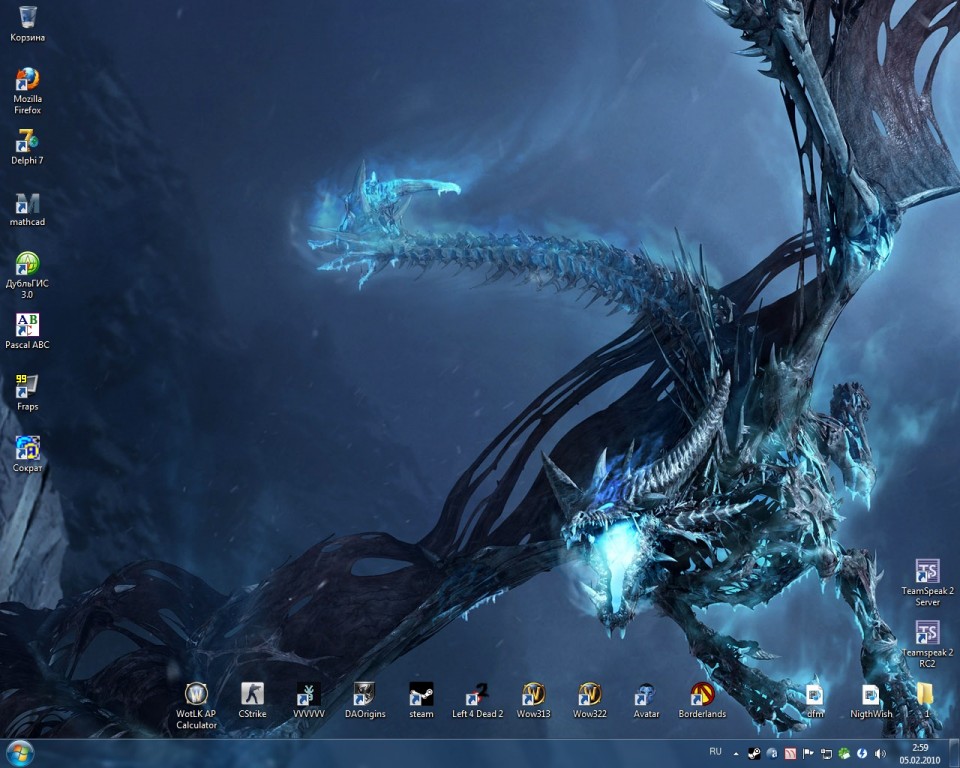Screen dimensions: 960x768
Task: Select the DAOrigins desktop shortcut
Action: (x=365, y=700)
